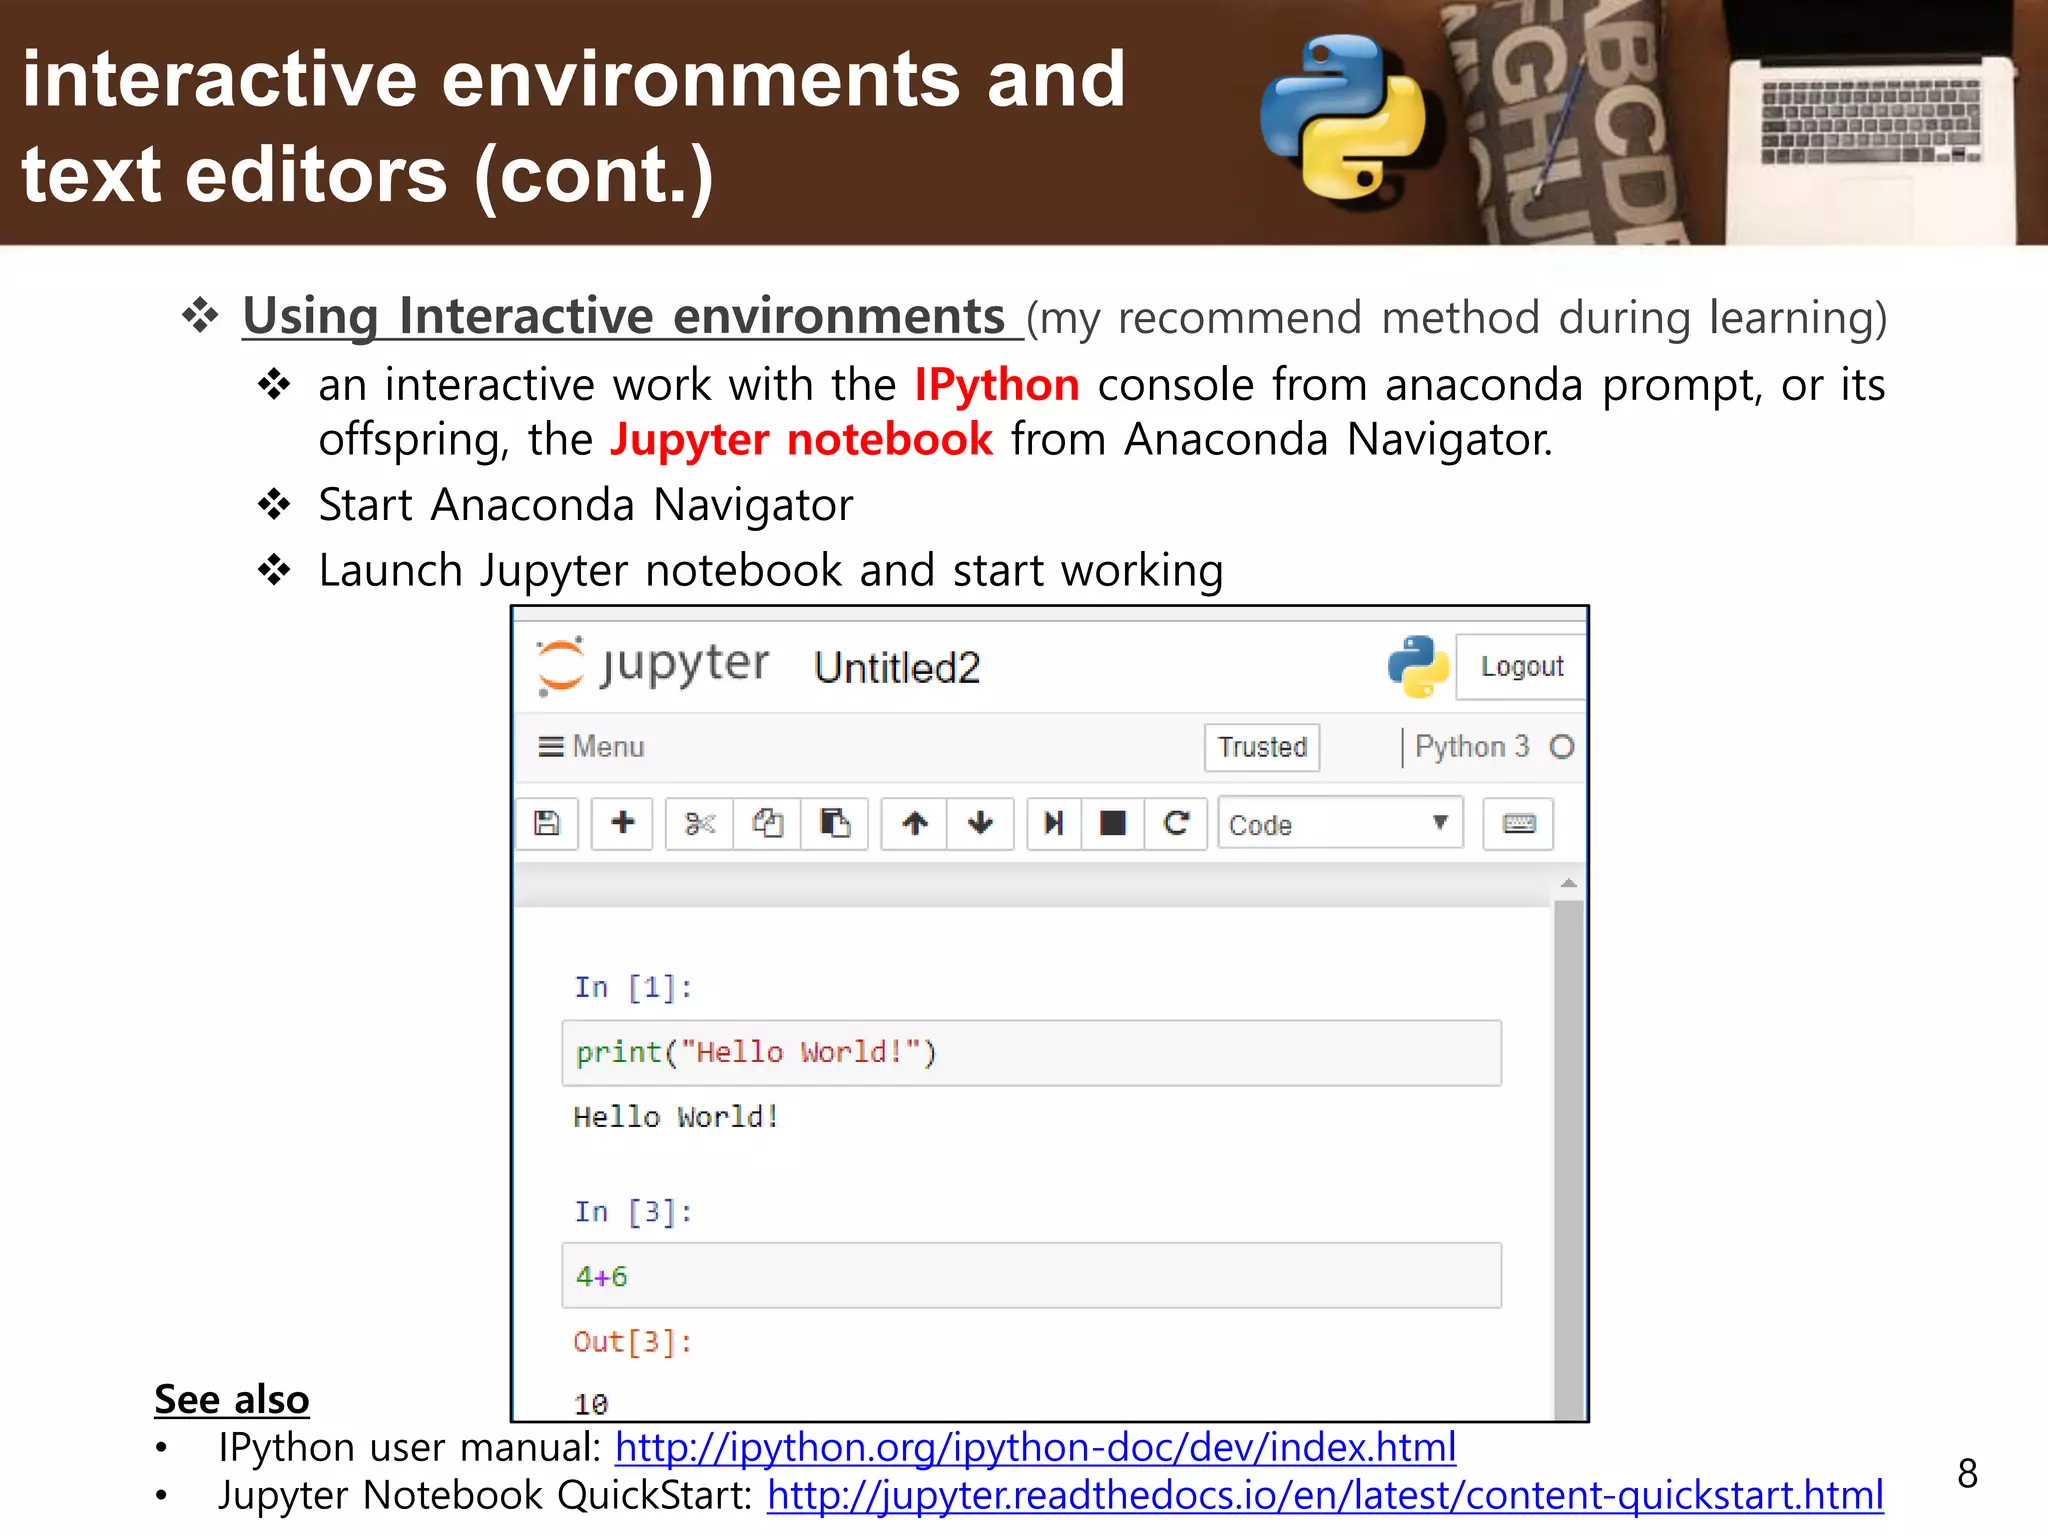Cut selected cell with scissors icon
The height and width of the screenshot is (1536, 2048).
click(700, 824)
